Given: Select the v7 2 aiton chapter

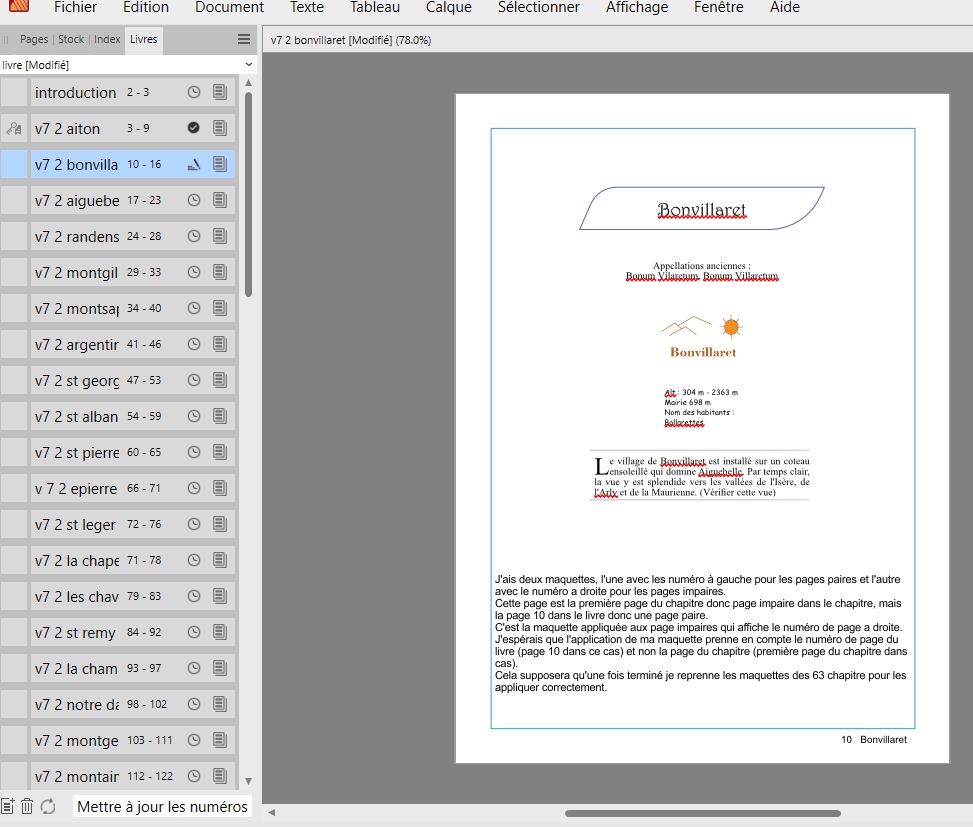Looking at the screenshot, I should coord(133,128).
